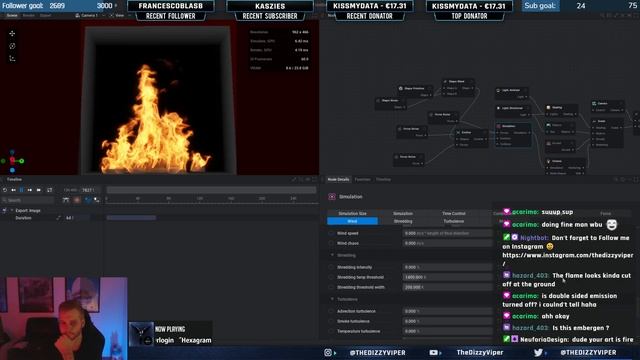The height and width of the screenshot is (360, 640).
Task: Select the Volume node in graph
Action: click(565, 167)
